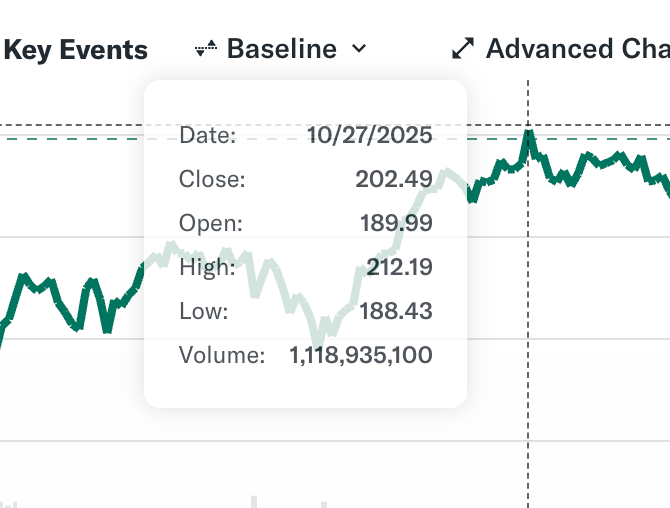The image size is (670, 508).
Task: Click the "Date:" label in the tooltip
Action: coord(207,136)
